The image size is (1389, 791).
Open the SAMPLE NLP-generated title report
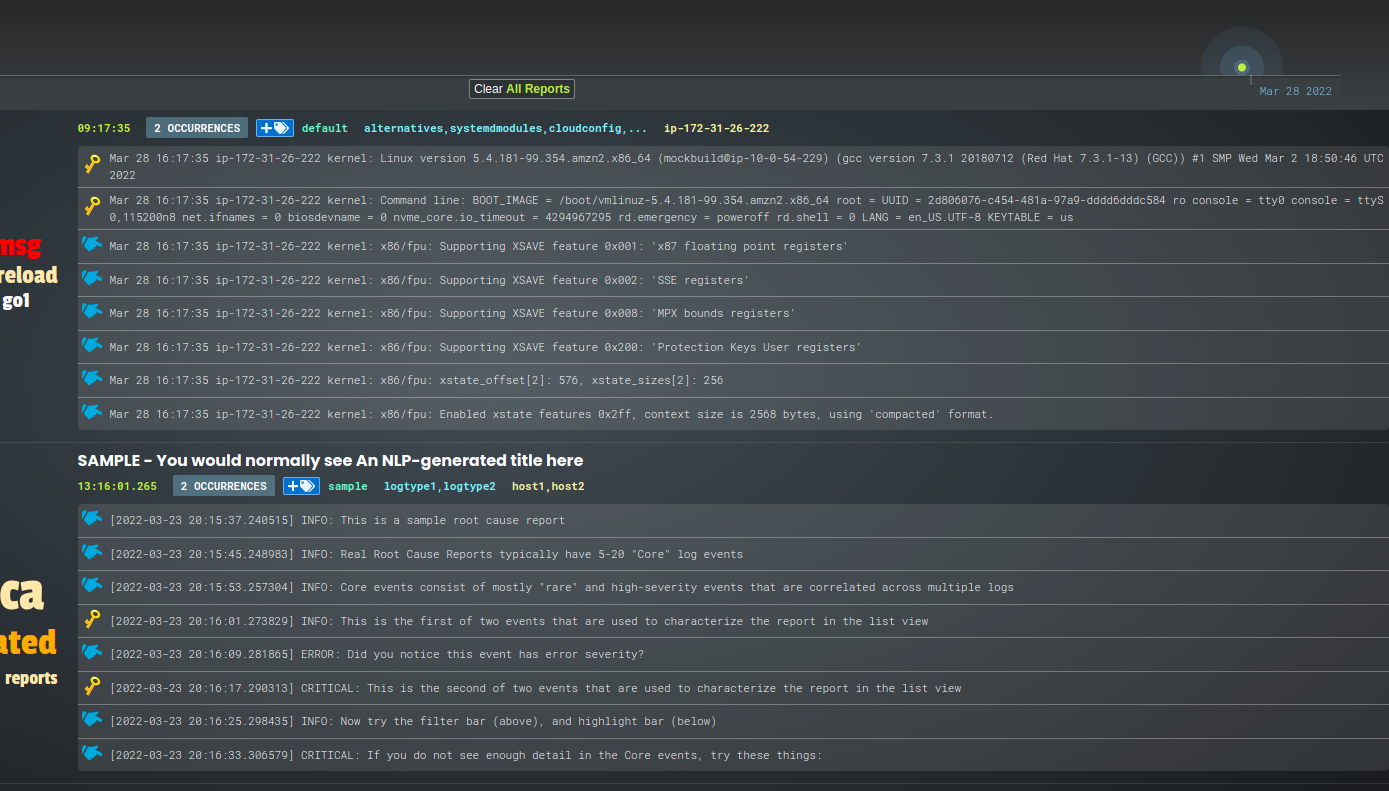[330, 460]
